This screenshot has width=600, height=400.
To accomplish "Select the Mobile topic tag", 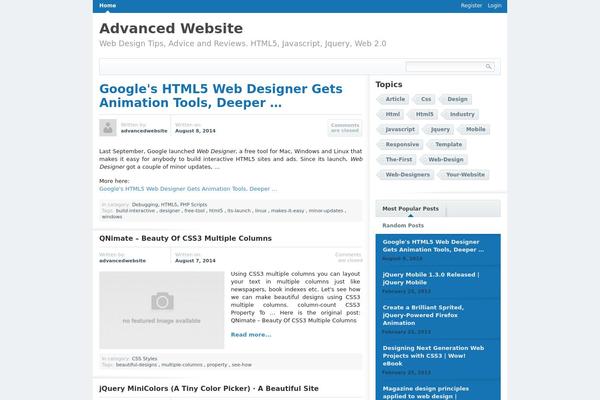I will click(473, 129).
